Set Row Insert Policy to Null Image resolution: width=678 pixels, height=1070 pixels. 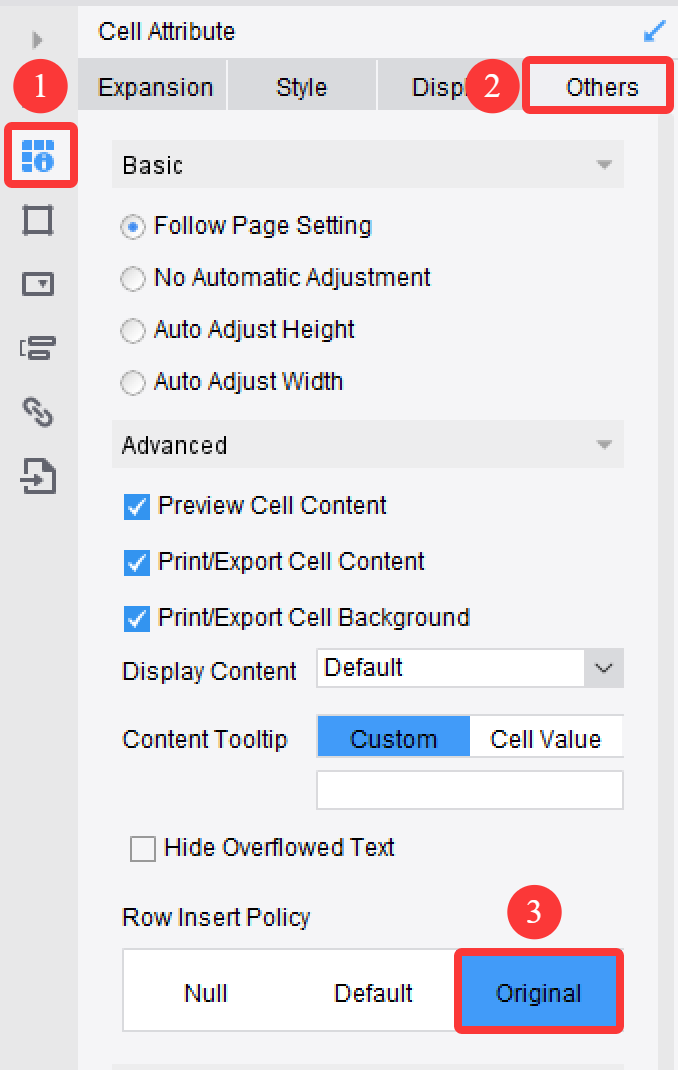(x=203, y=993)
